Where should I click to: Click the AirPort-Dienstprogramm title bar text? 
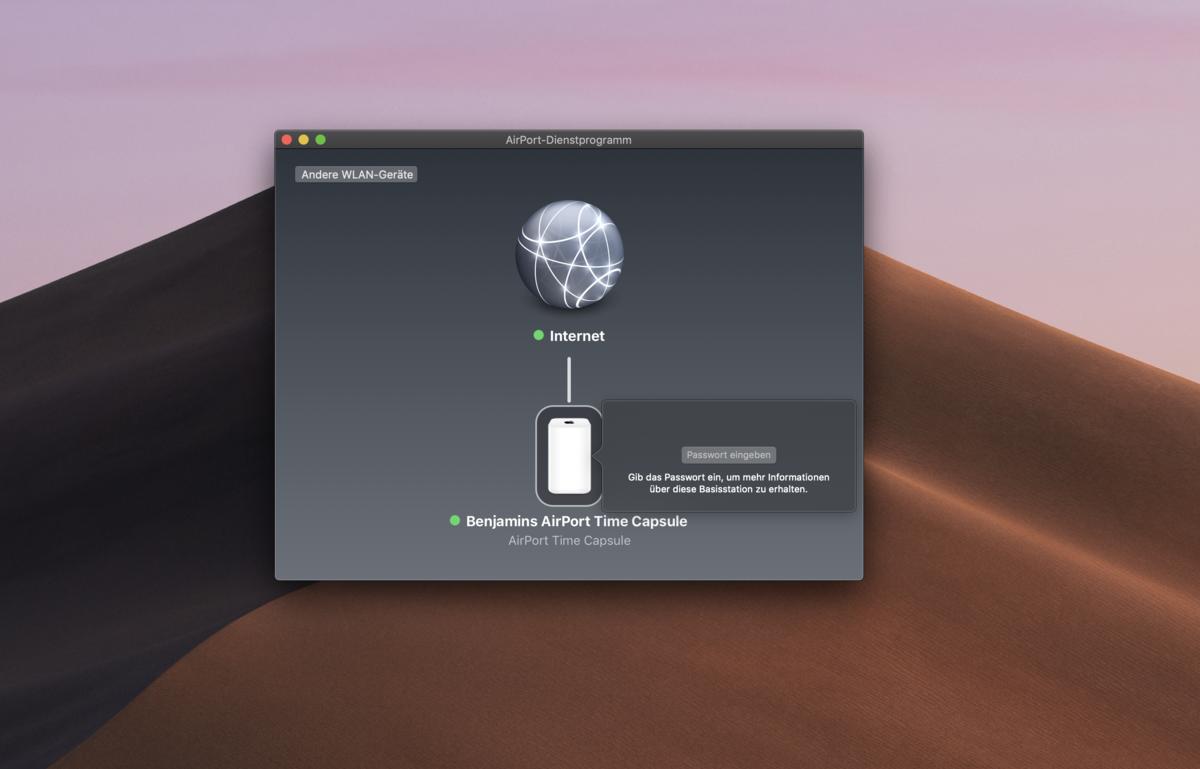pyautogui.click(x=569, y=140)
